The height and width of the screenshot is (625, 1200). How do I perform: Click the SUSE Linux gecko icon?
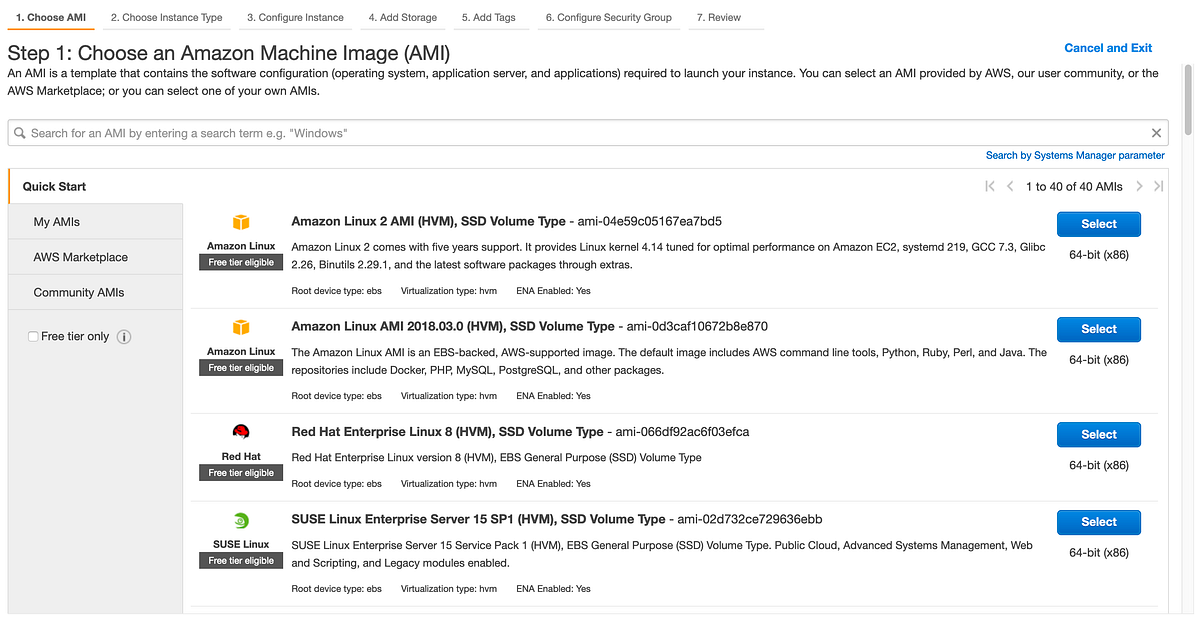(240, 520)
